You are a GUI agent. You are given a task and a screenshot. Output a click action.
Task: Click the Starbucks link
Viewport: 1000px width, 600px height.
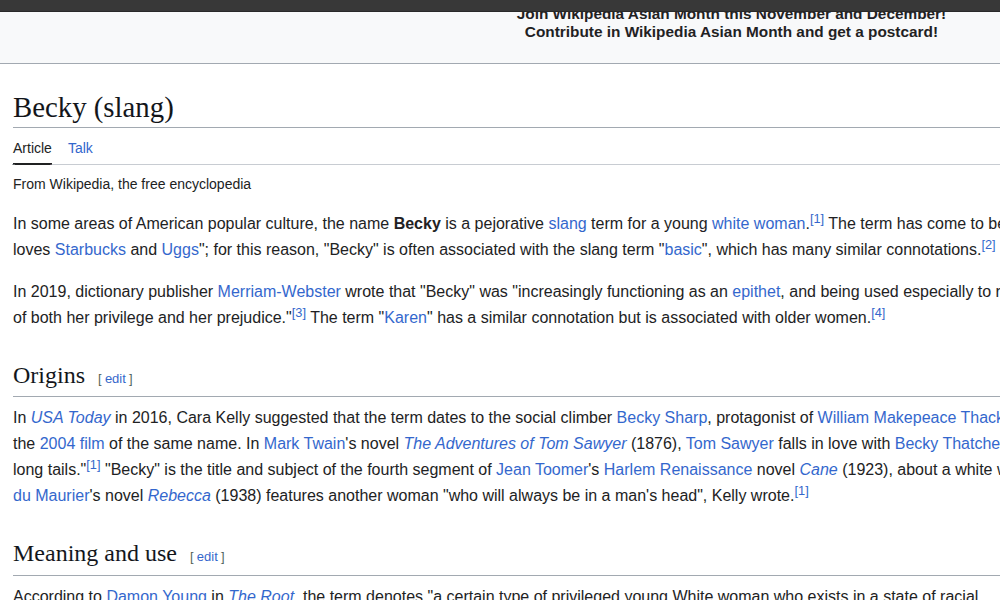(90, 250)
